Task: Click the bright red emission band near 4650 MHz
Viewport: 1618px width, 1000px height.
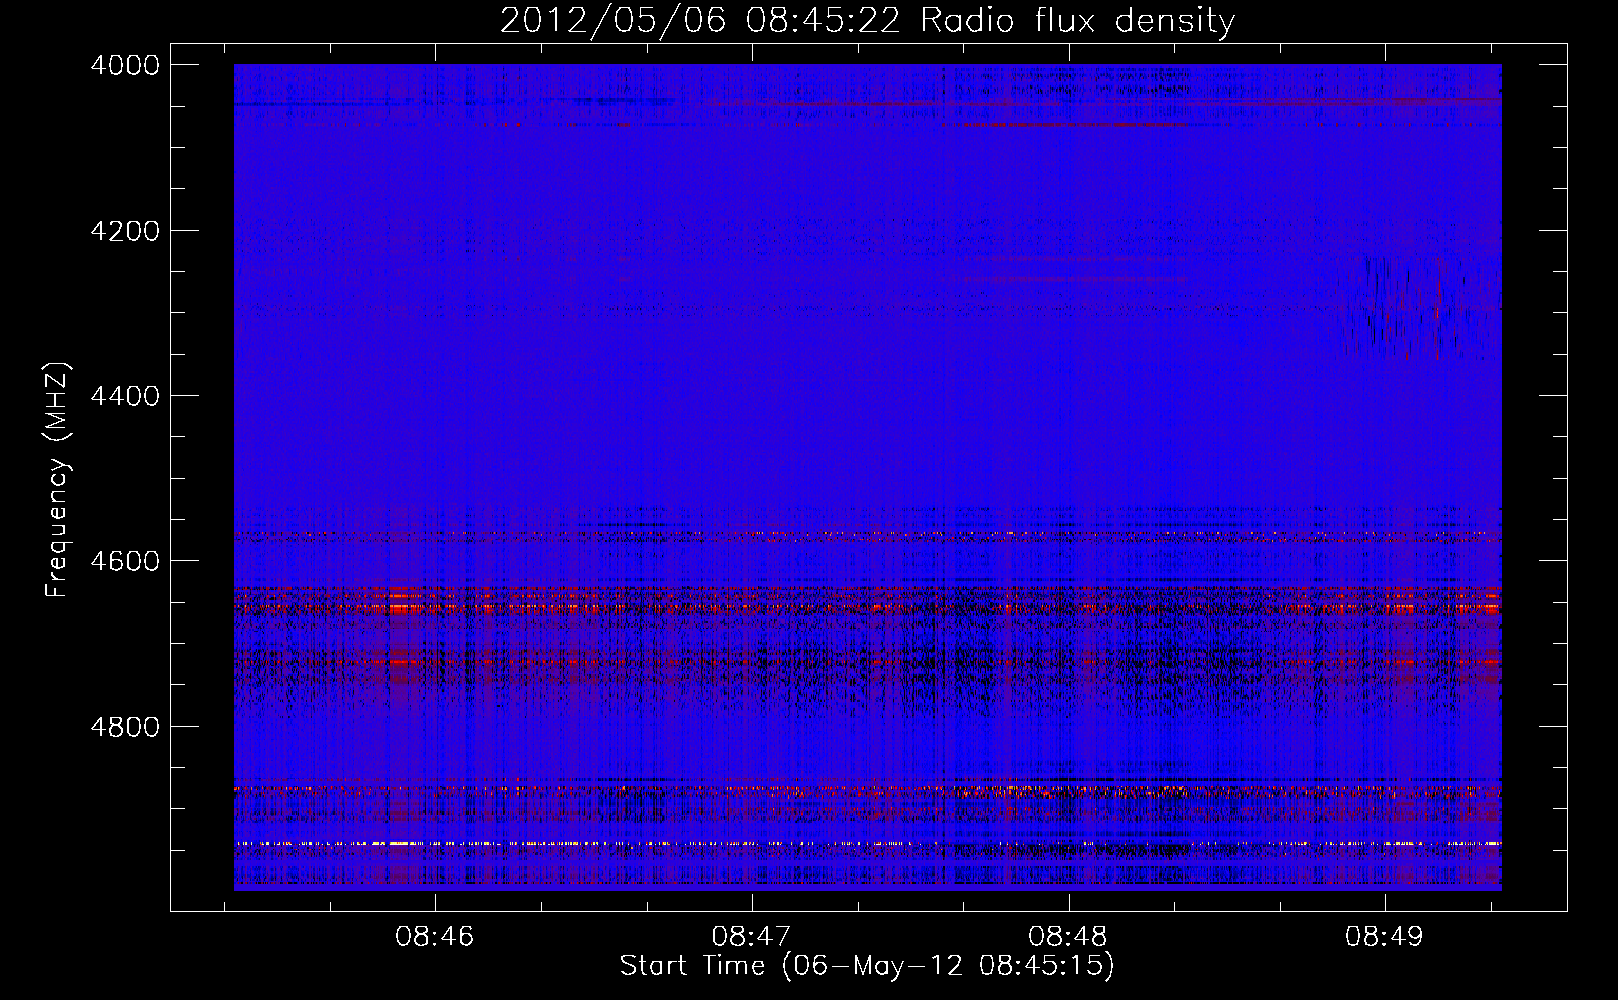Action: (x=867, y=607)
